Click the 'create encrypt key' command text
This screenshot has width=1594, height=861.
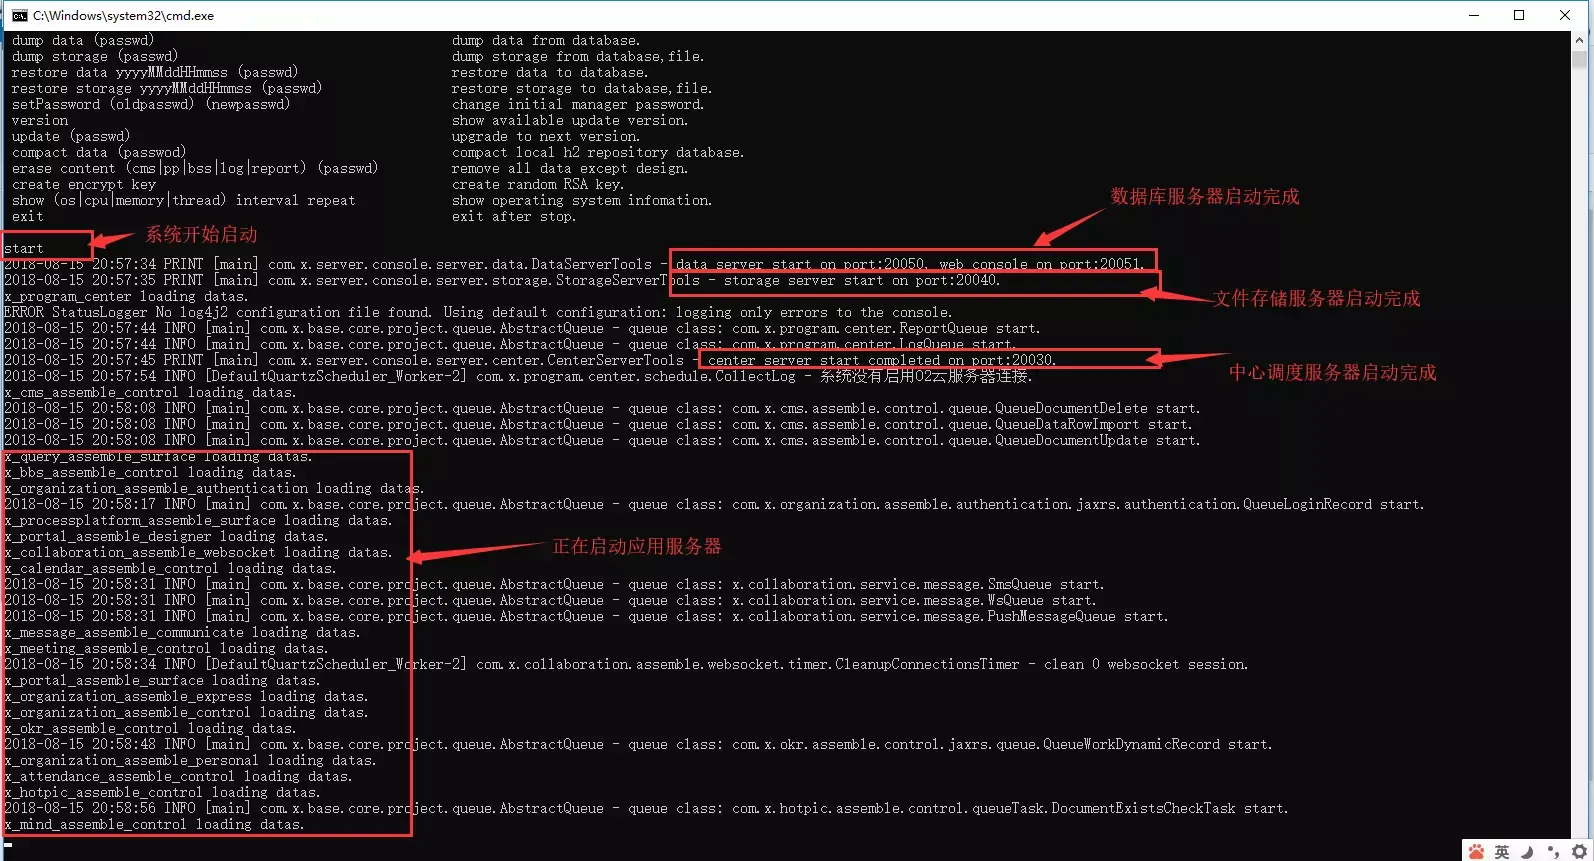pyautogui.click(x=84, y=185)
